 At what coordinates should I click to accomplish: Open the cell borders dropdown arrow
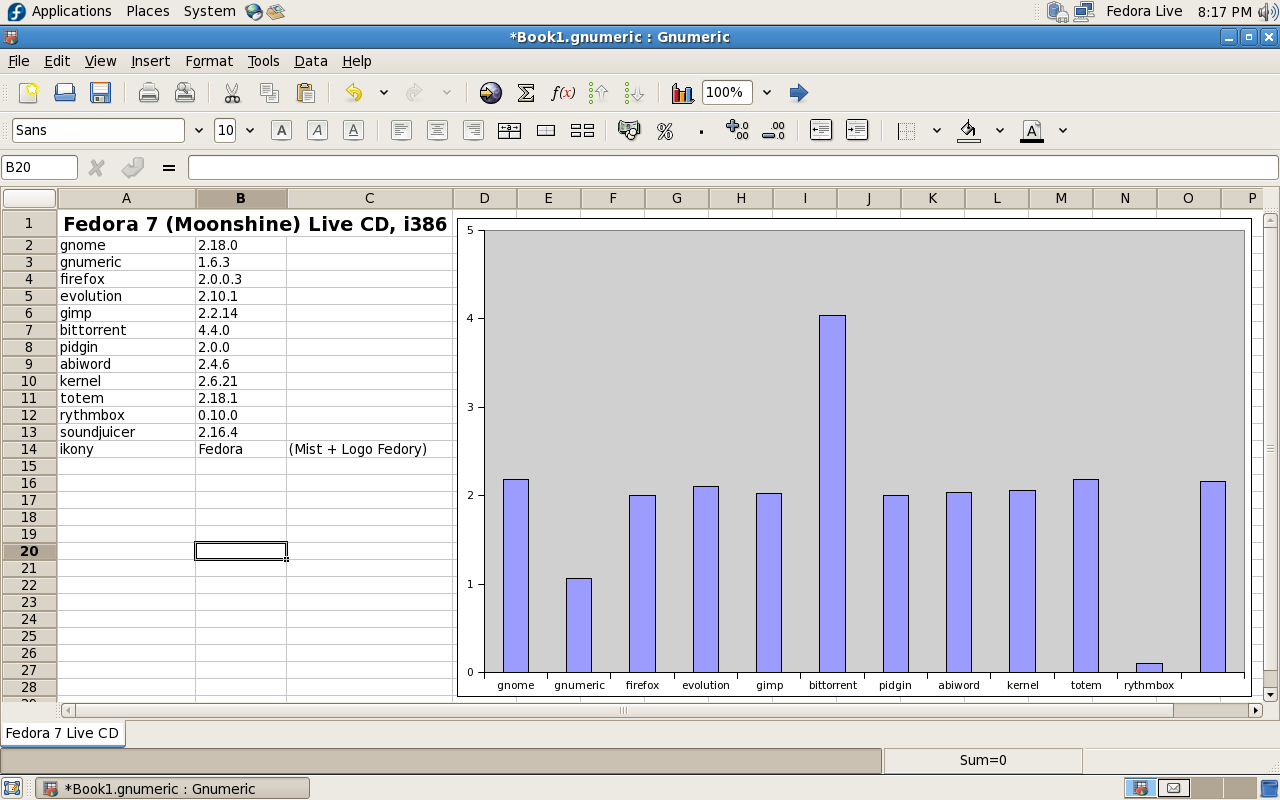[x=936, y=130]
